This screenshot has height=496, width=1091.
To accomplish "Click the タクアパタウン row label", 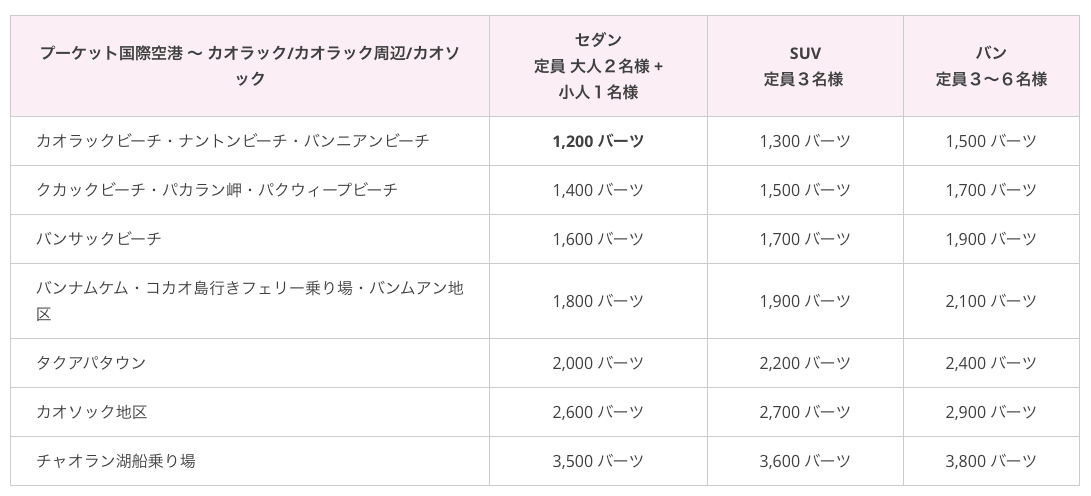I will (x=90, y=363).
